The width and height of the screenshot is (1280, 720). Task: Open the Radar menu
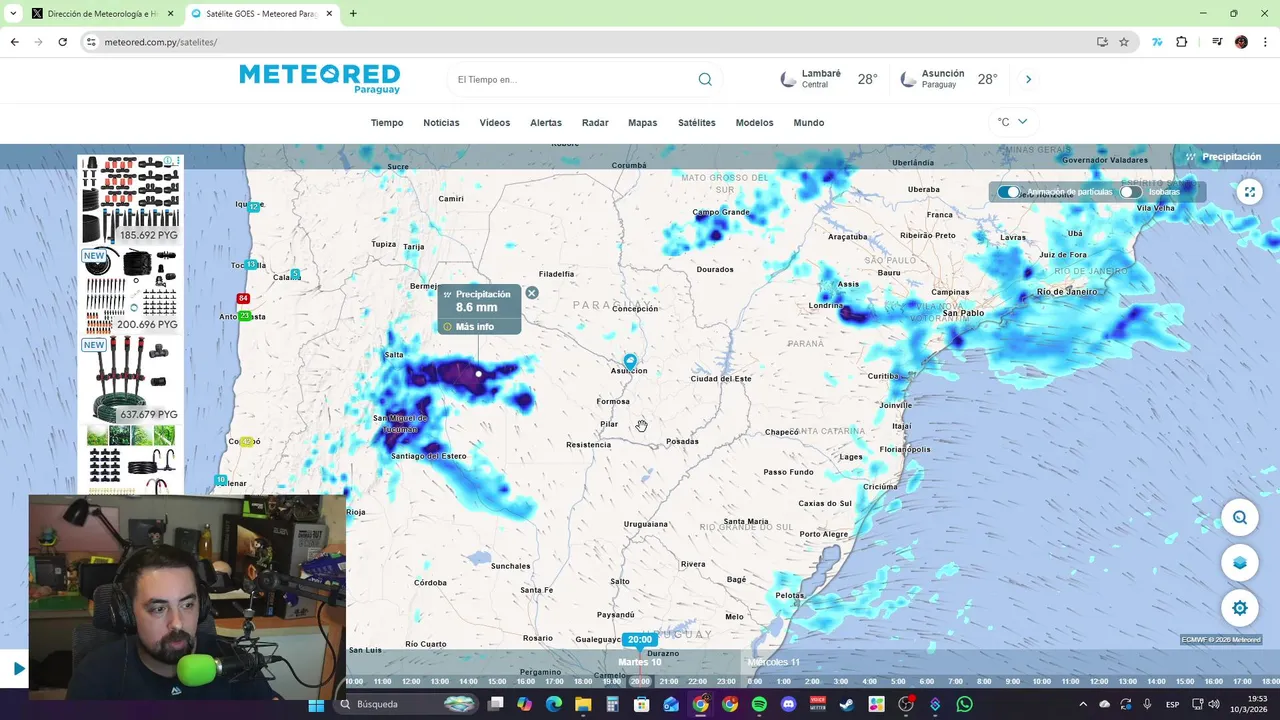[x=595, y=123]
